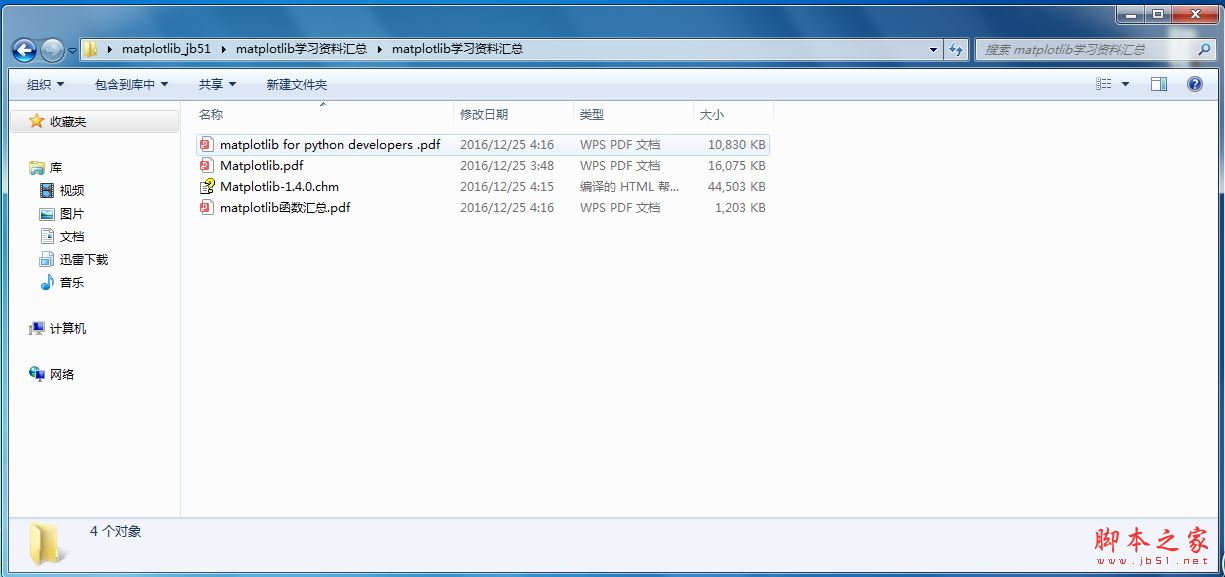Click the 收藏夹 star icon
1225x577 pixels.
tap(36, 121)
